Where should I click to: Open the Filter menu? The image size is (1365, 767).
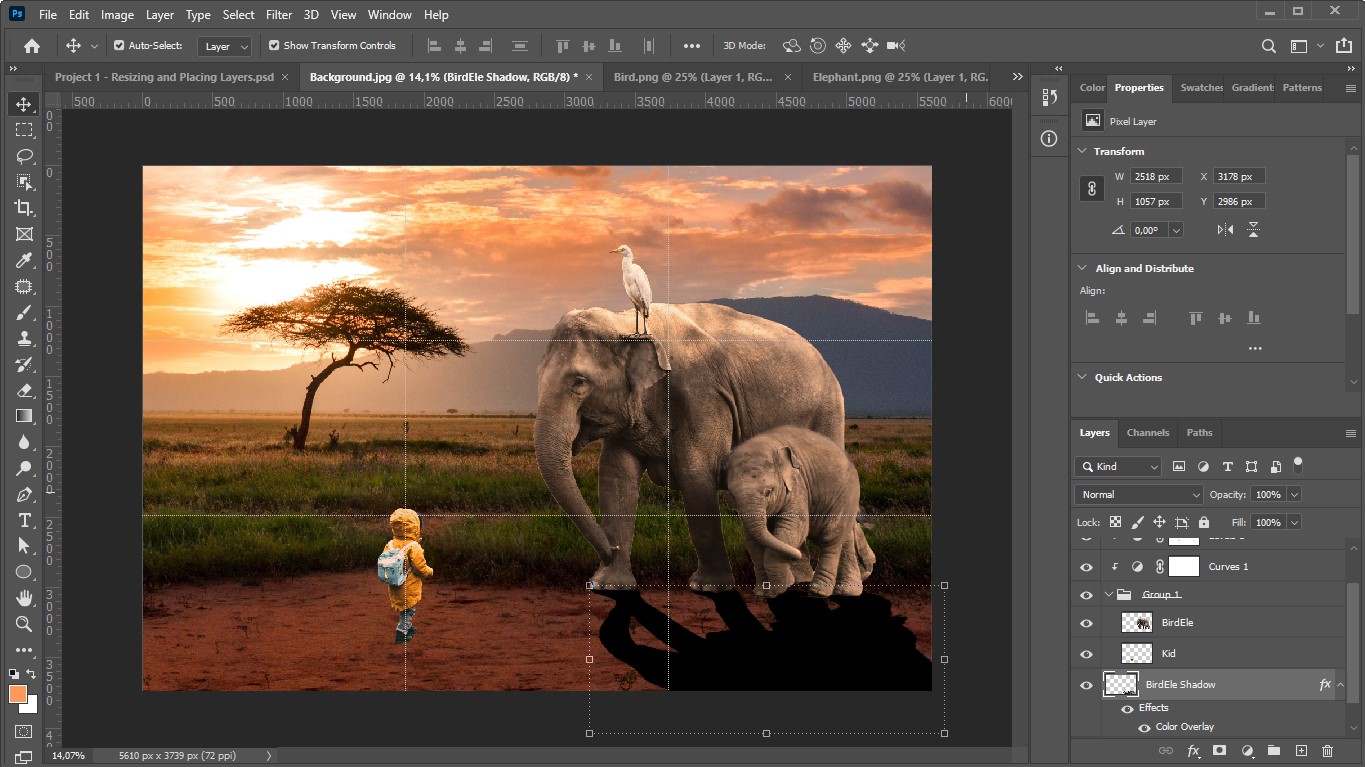pos(279,15)
